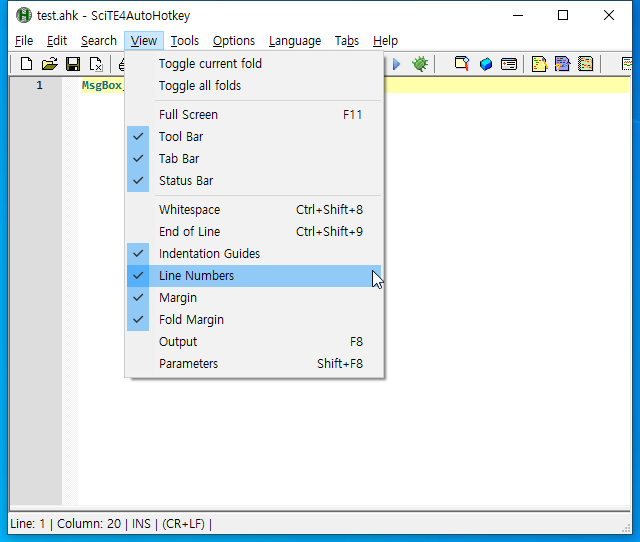Image resolution: width=640 pixels, height=542 pixels.
Task: Open the Search menu
Action: (99, 41)
